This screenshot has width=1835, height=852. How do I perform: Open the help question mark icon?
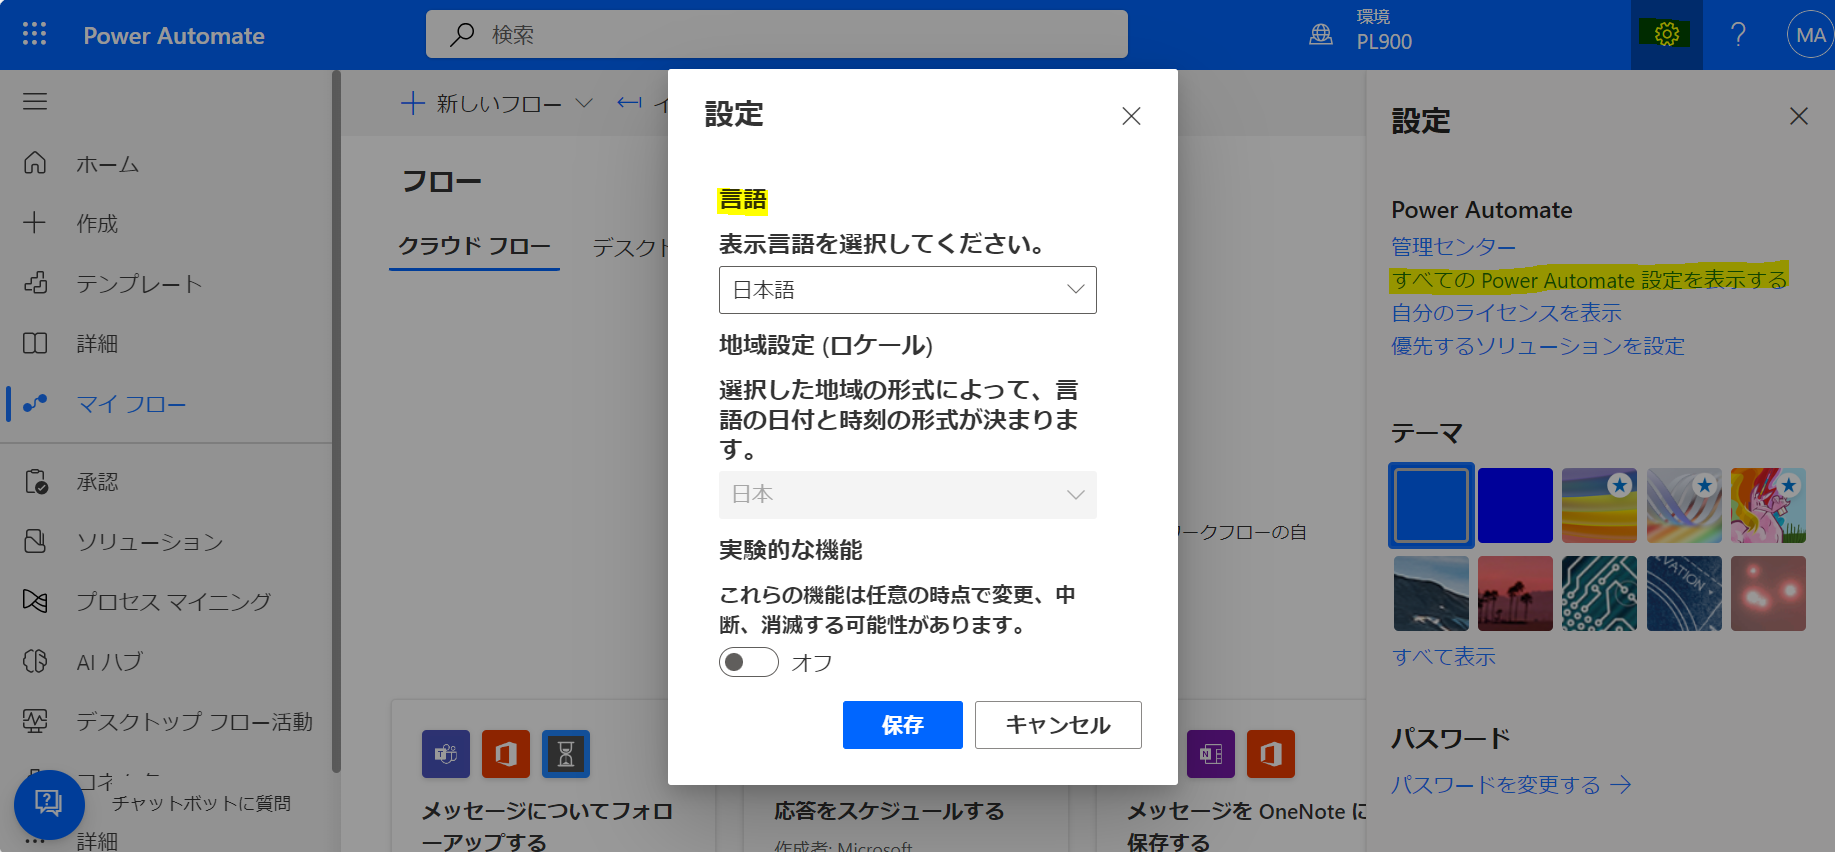click(1739, 35)
